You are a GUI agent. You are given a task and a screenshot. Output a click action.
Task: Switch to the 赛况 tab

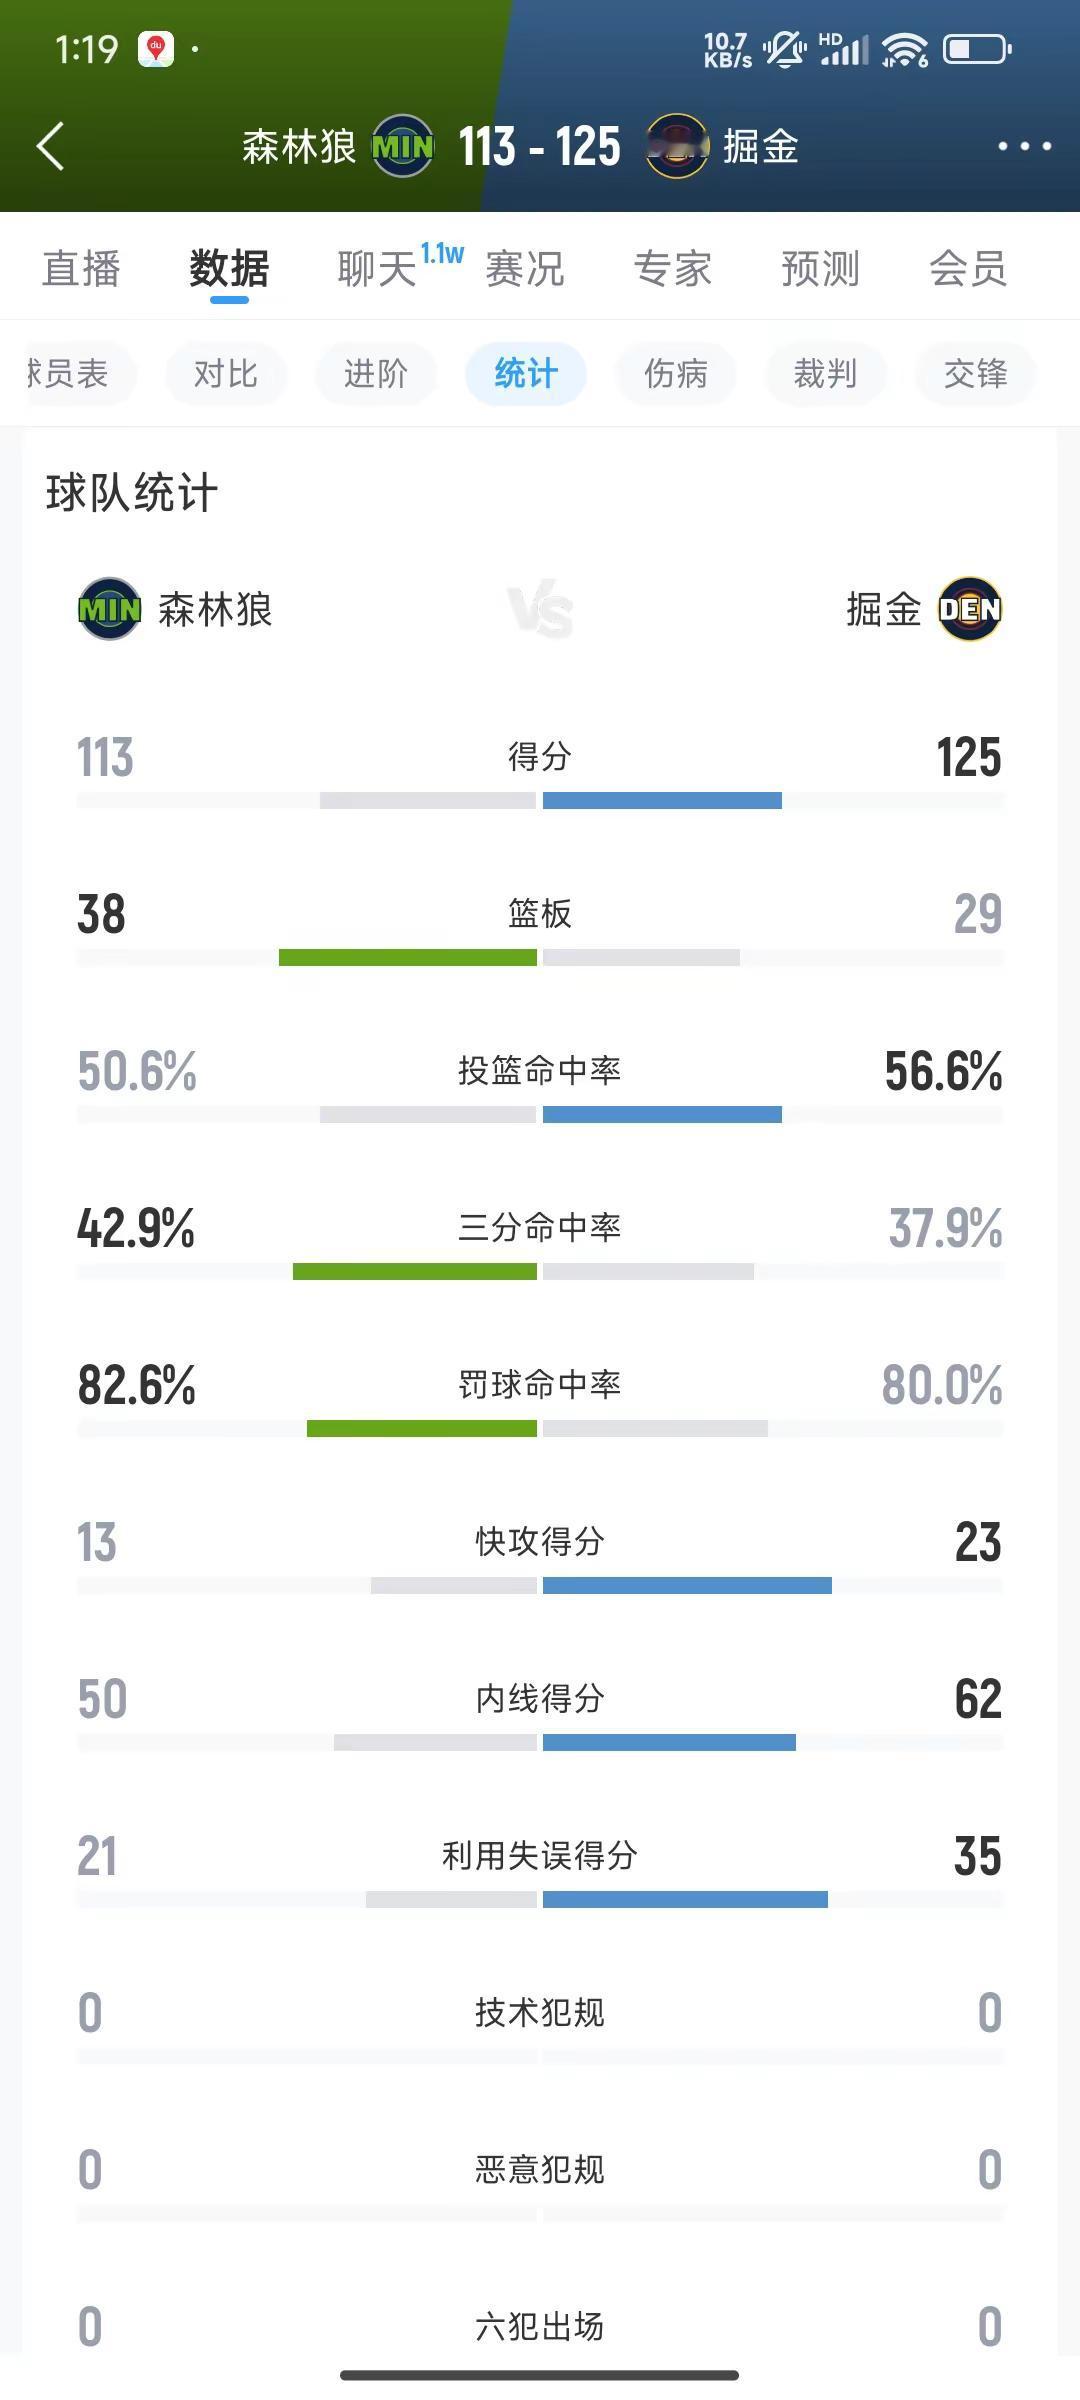525,268
